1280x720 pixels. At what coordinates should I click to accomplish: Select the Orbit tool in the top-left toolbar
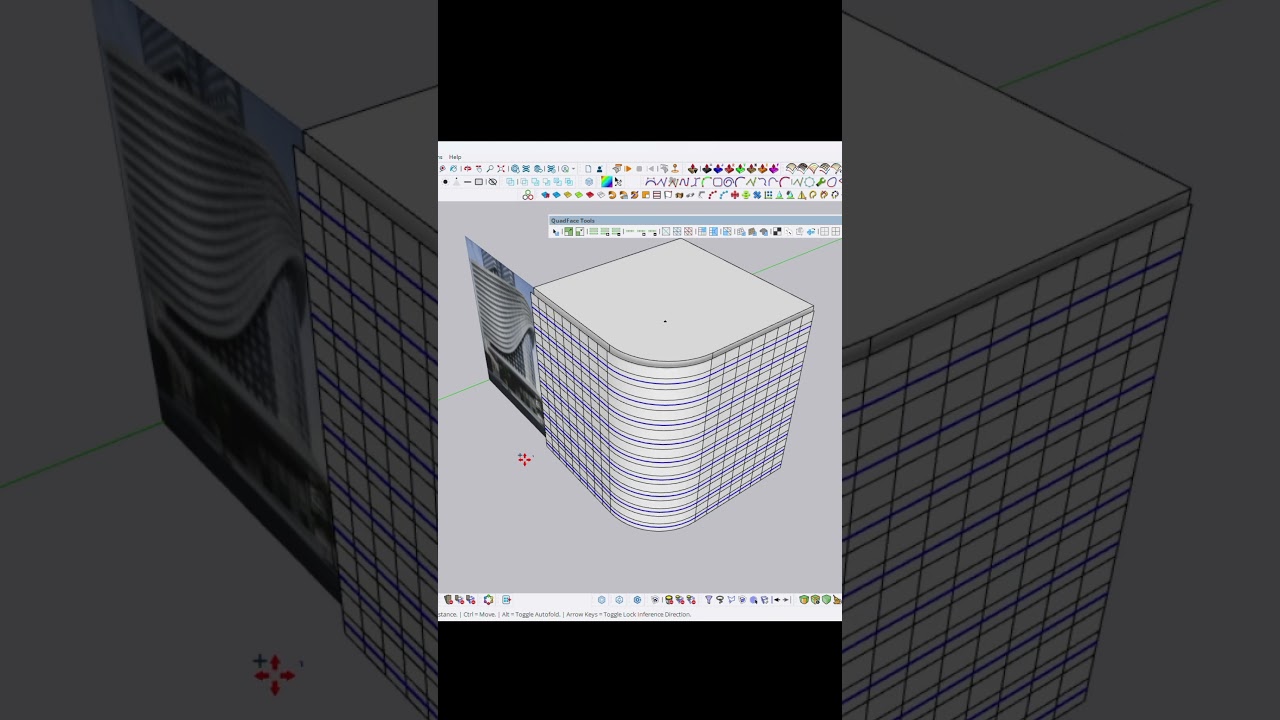tap(468, 169)
